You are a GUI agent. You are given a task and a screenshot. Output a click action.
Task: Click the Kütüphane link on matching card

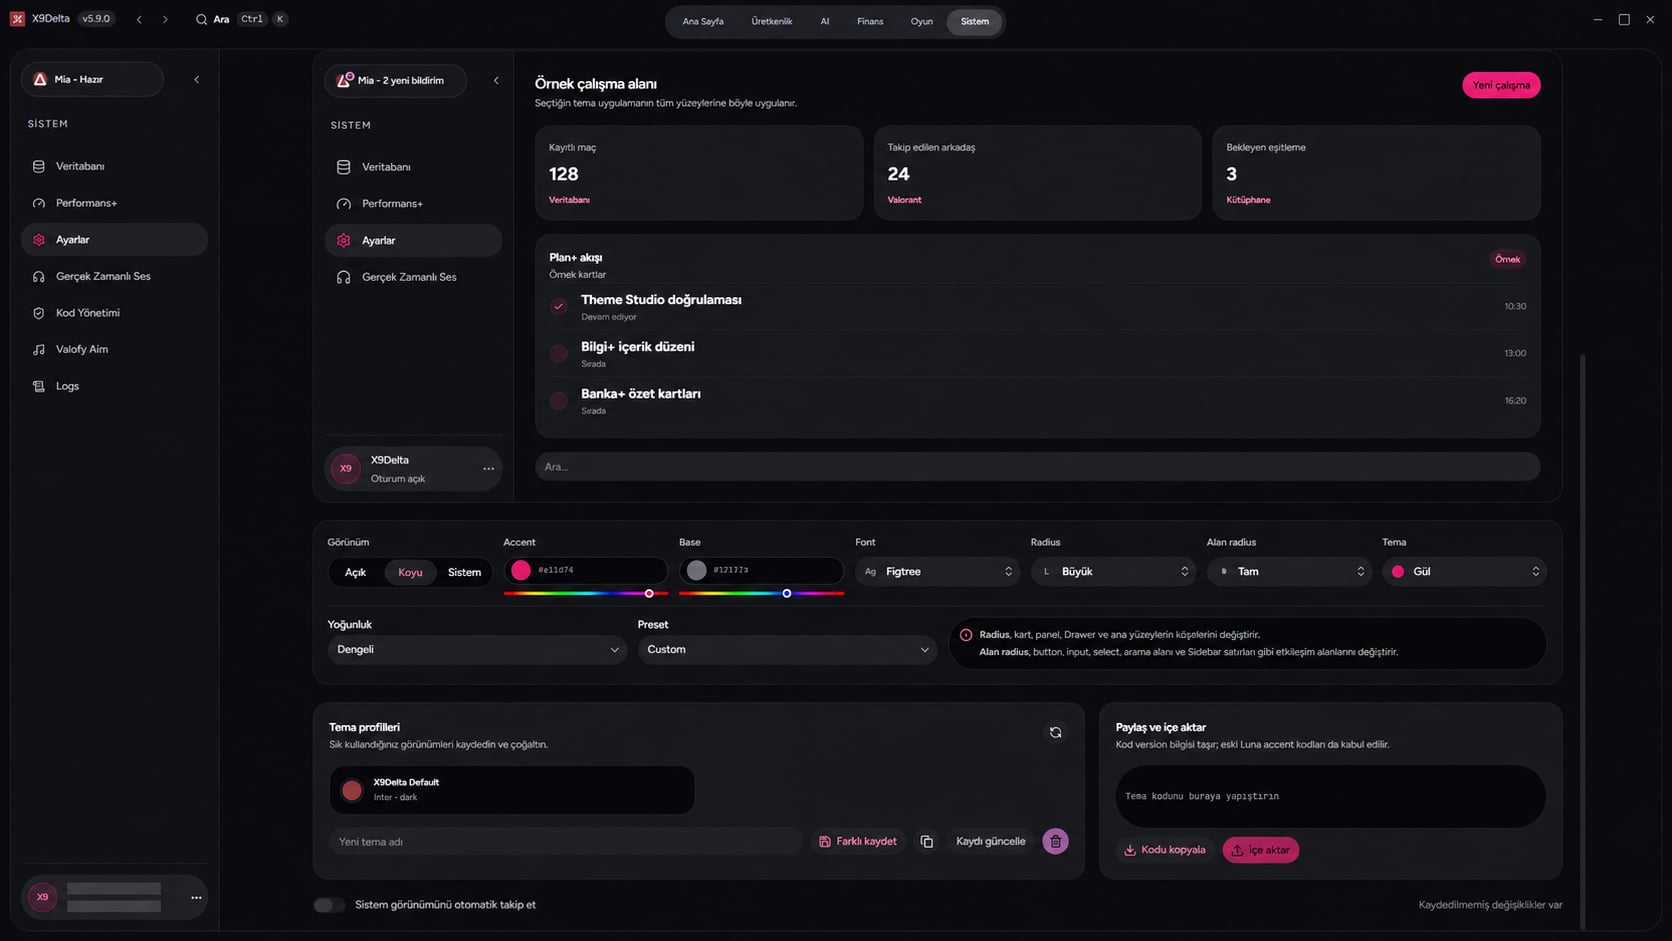pyautogui.click(x=1248, y=200)
